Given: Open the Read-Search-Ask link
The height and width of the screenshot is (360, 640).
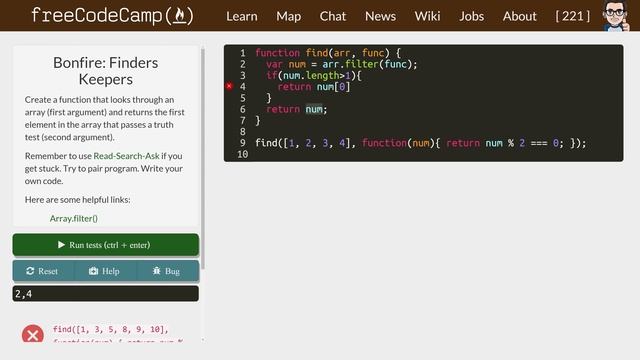Looking at the screenshot, I should [126, 156].
